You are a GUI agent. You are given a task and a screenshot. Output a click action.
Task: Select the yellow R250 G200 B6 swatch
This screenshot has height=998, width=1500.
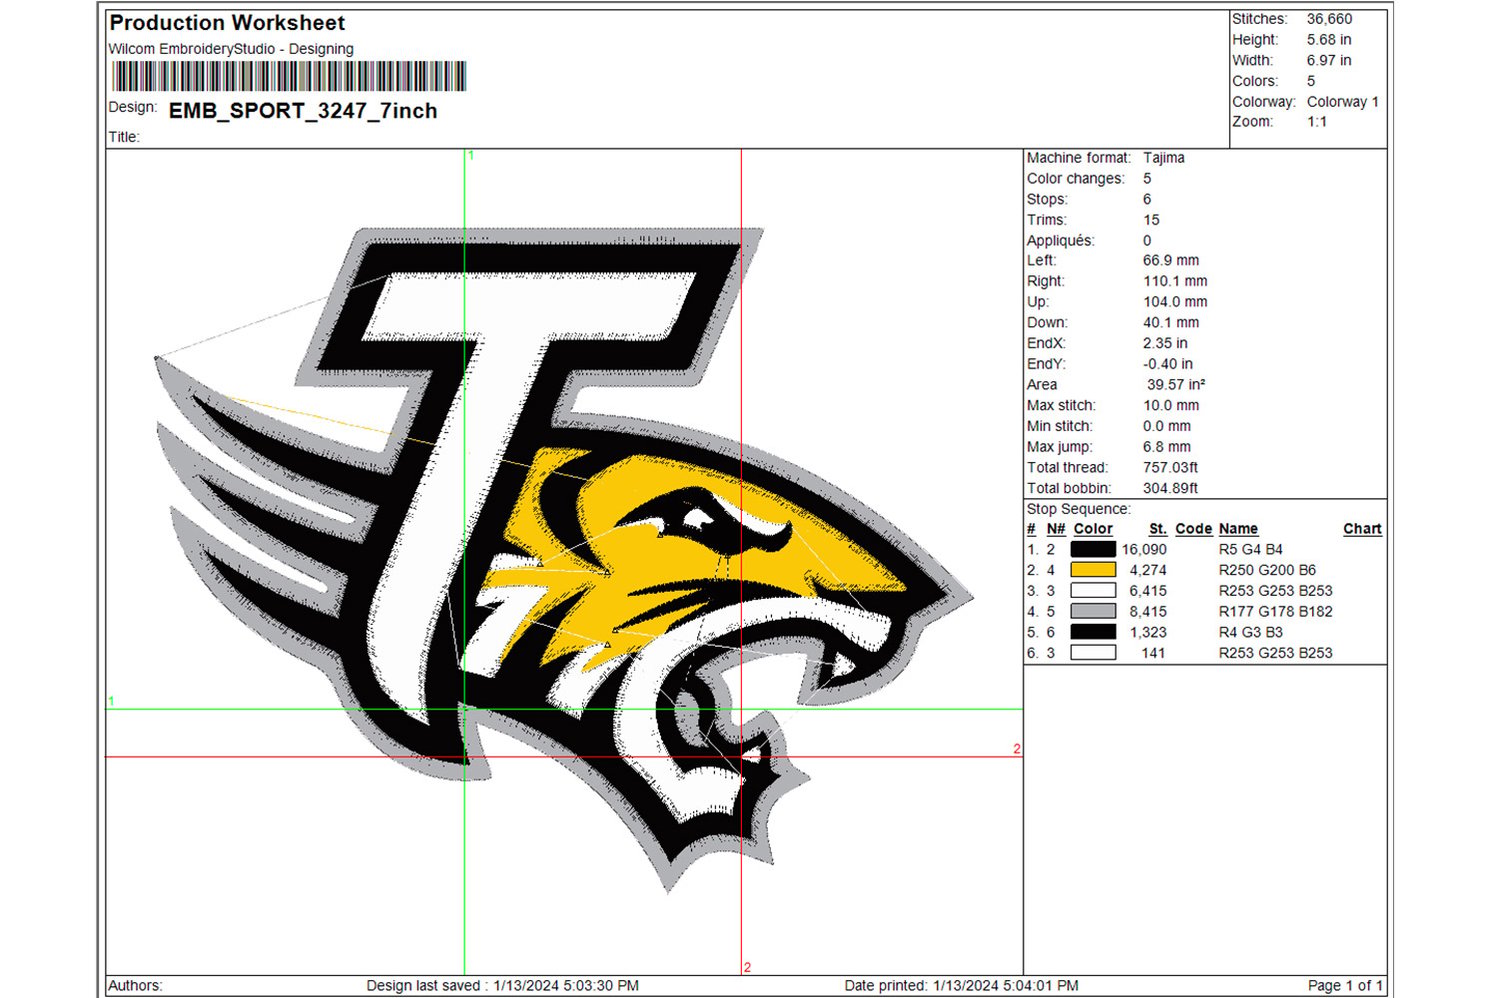pyautogui.click(x=1093, y=570)
